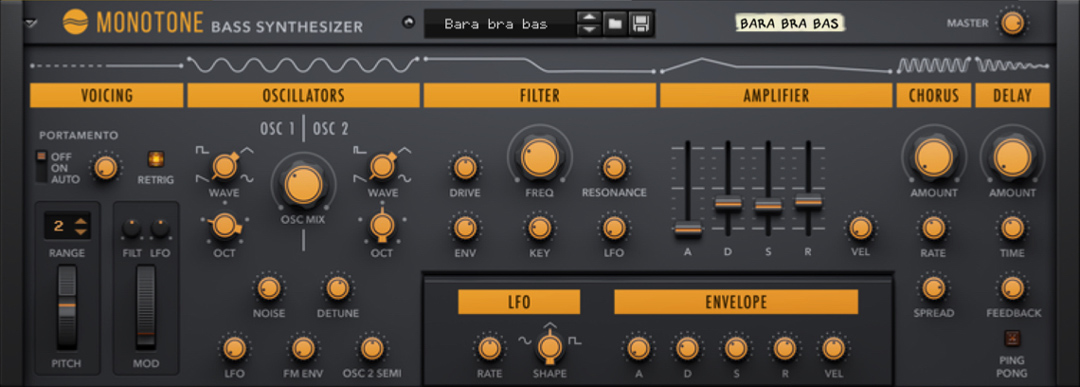This screenshot has height=387, width=1080.
Task: Click the Filter FREQ knob
Action: pyautogui.click(x=539, y=157)
